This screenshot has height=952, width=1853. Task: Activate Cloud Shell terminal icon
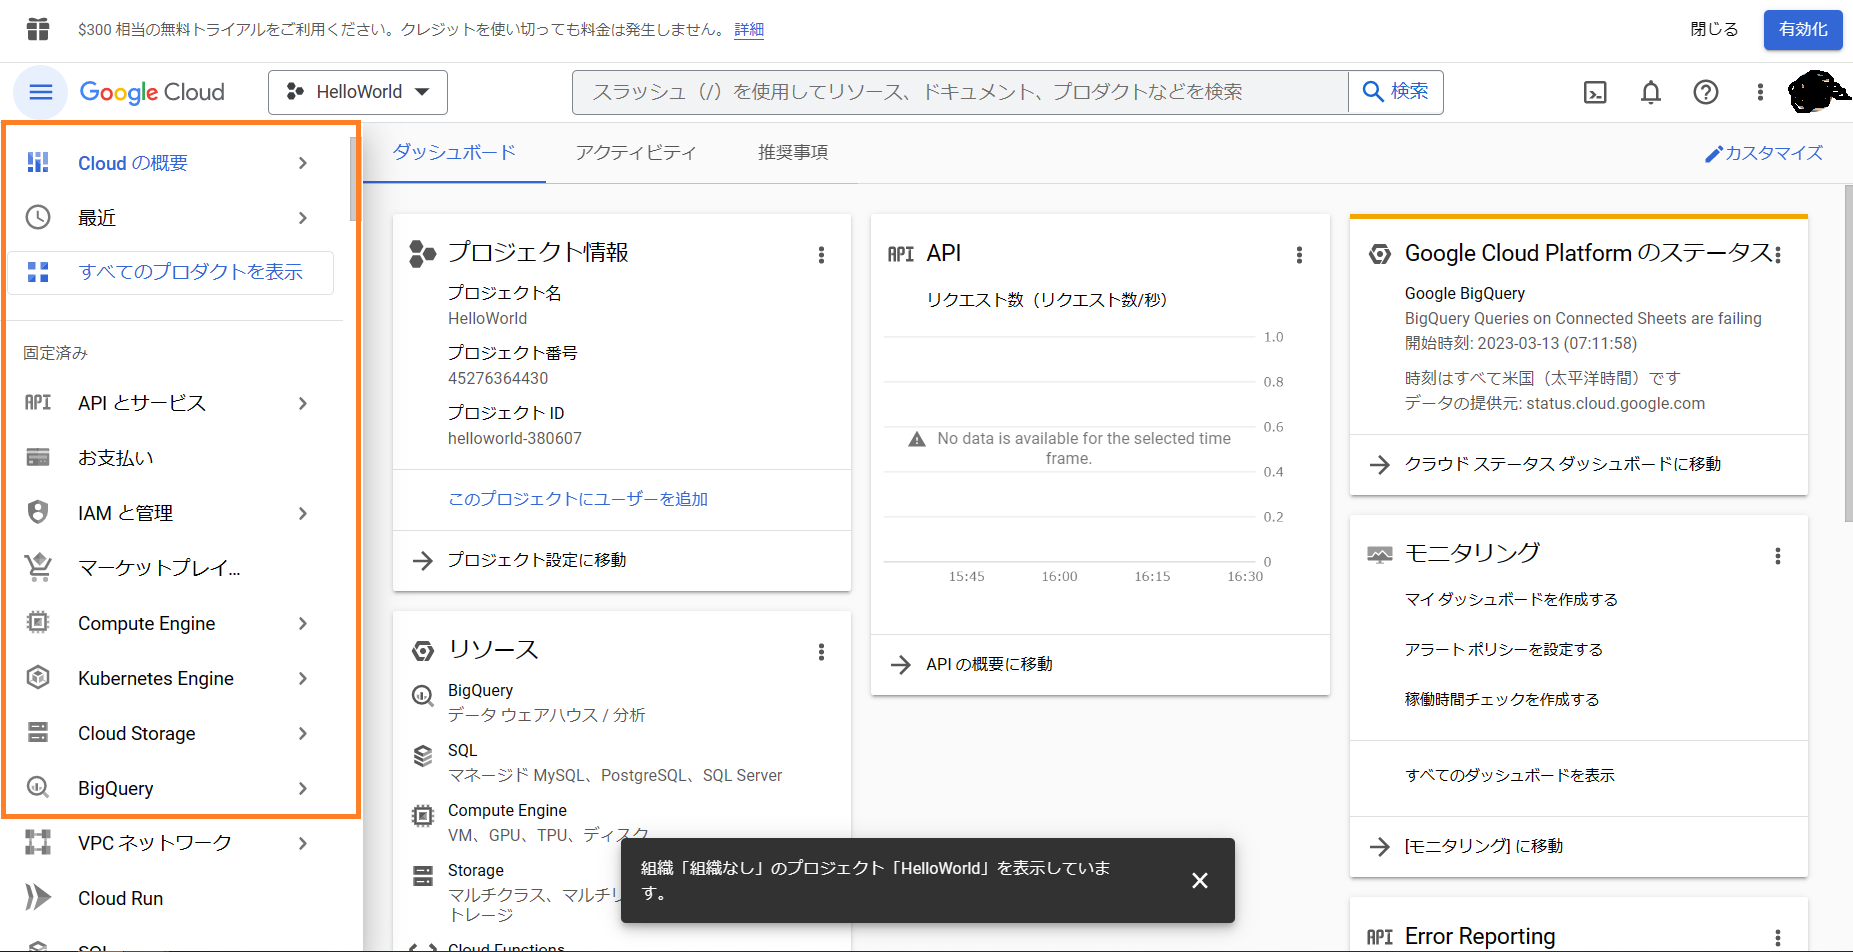(x=1595, y=93)
